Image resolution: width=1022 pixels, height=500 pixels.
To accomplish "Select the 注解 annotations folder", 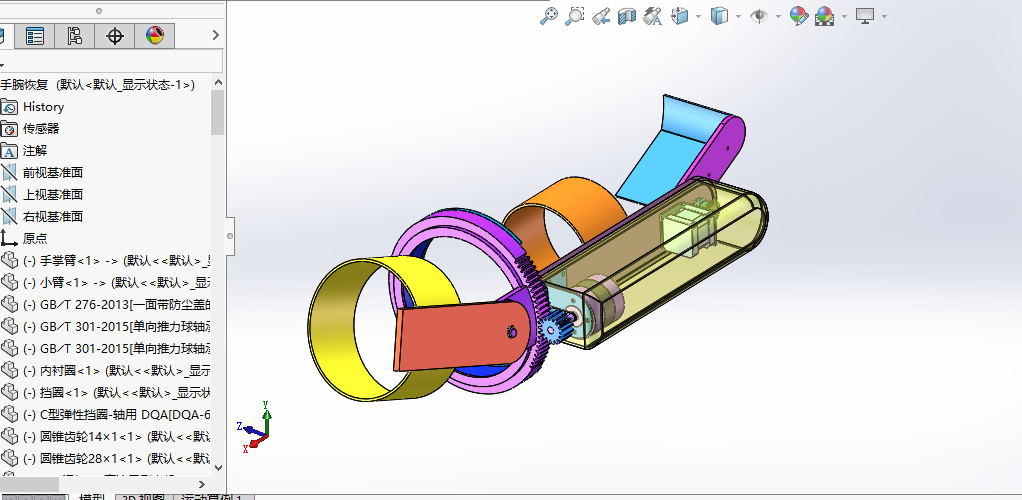I will 35,151.
